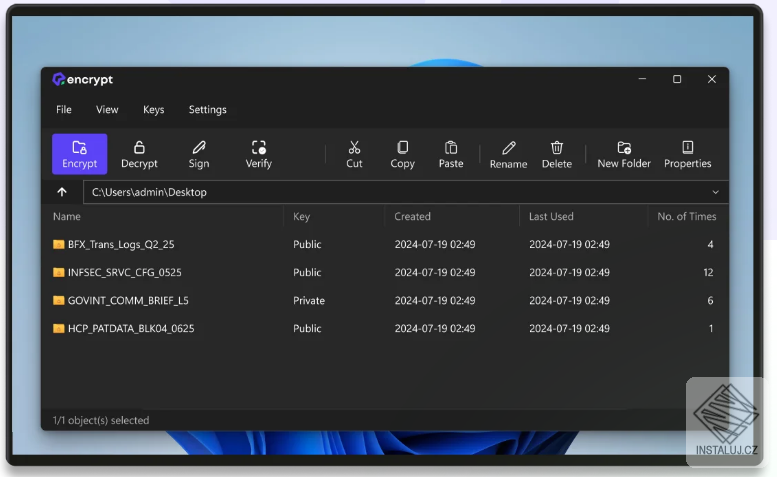Viewport: 777px width, 477px height.
Task: Open the Settings menu
Action: (208, 109)
